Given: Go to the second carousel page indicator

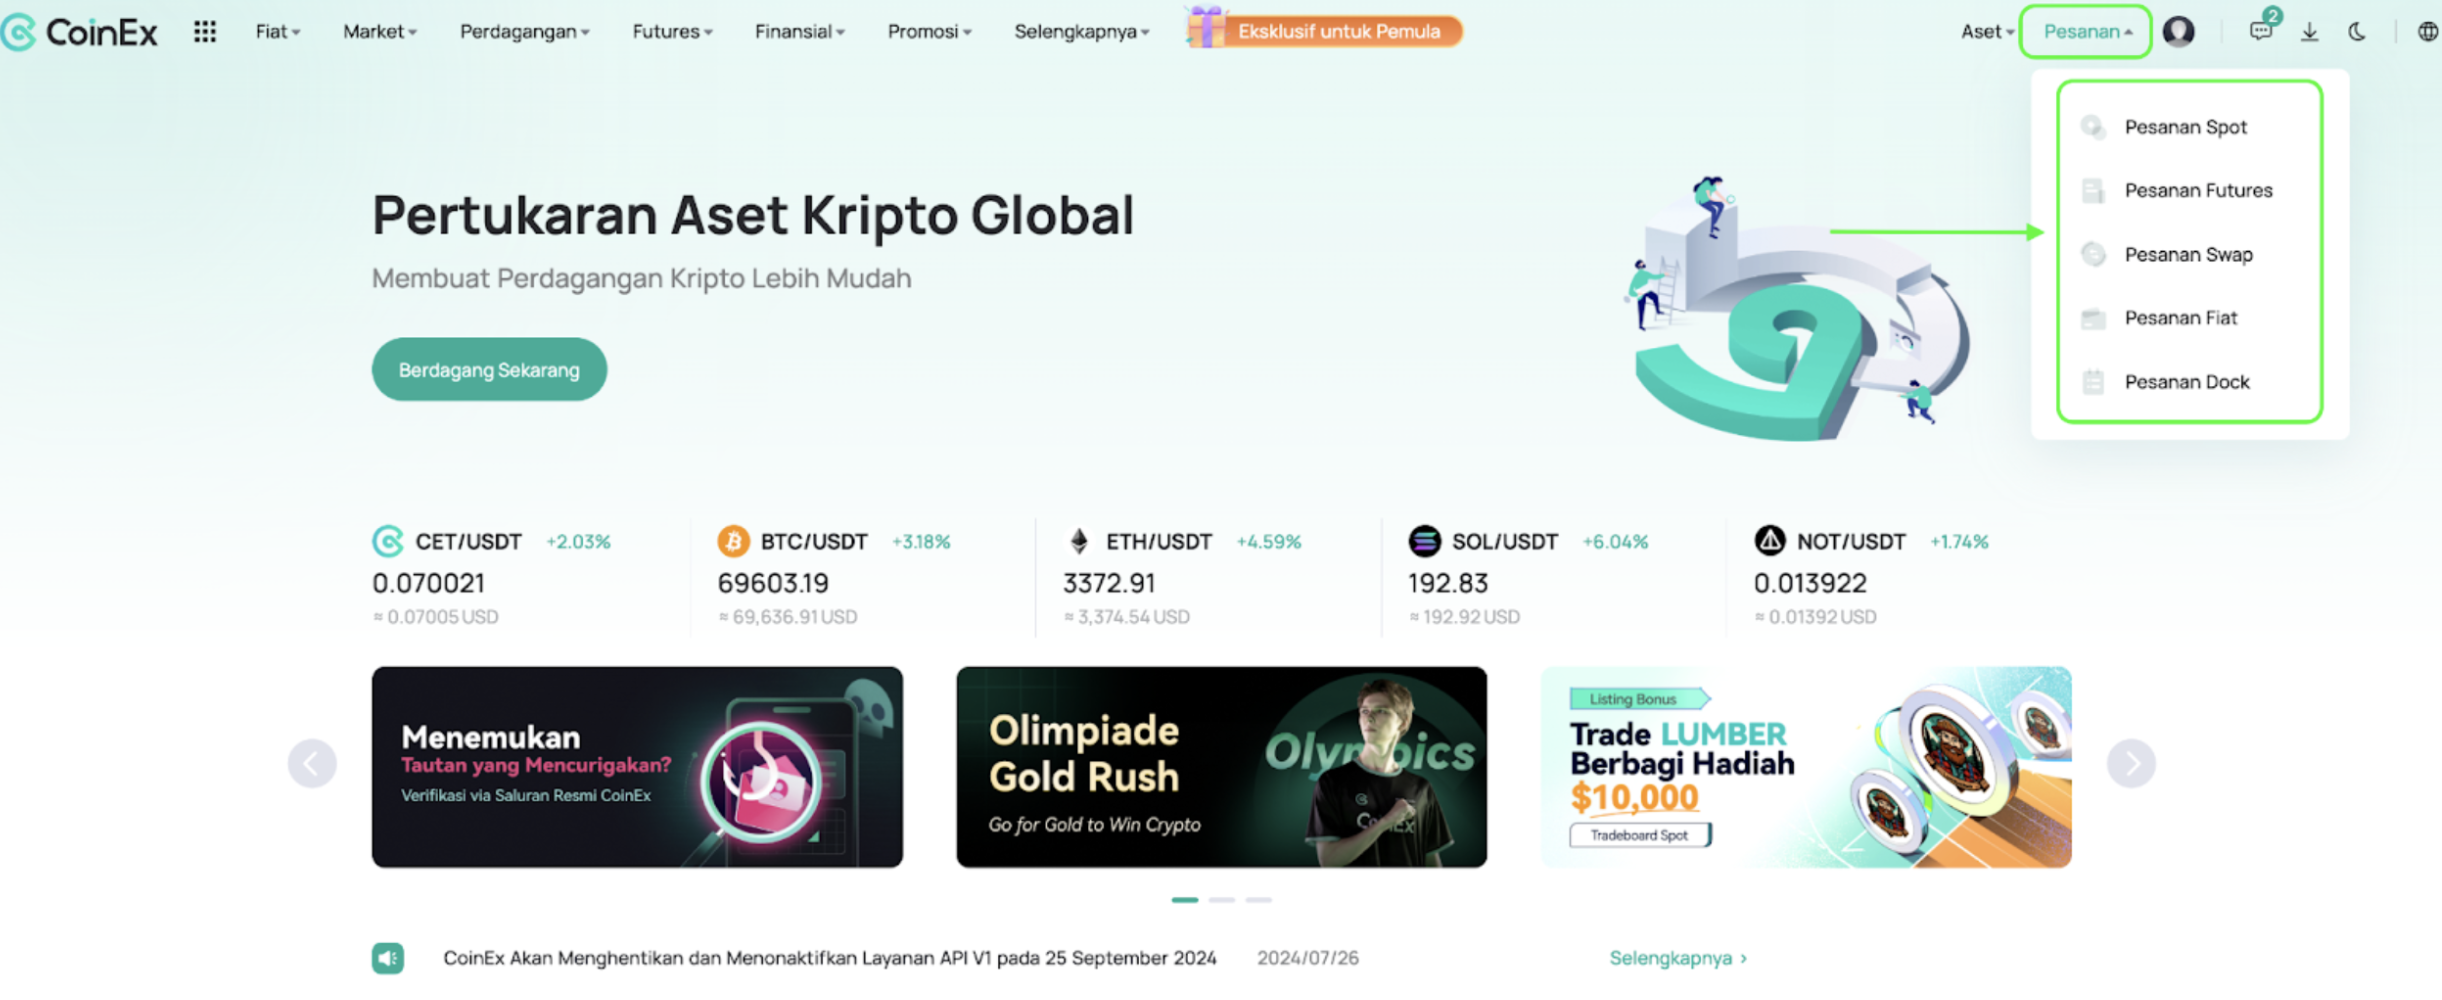Looking at the screenshot, I should 1222,900.
